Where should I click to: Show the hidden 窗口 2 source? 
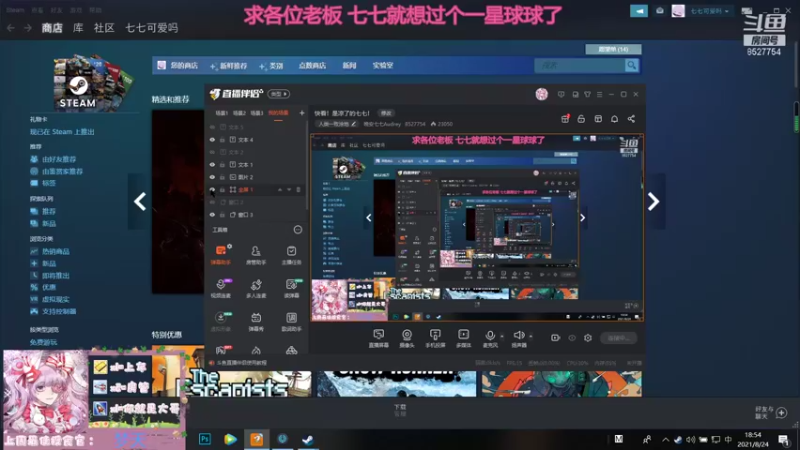212,202
